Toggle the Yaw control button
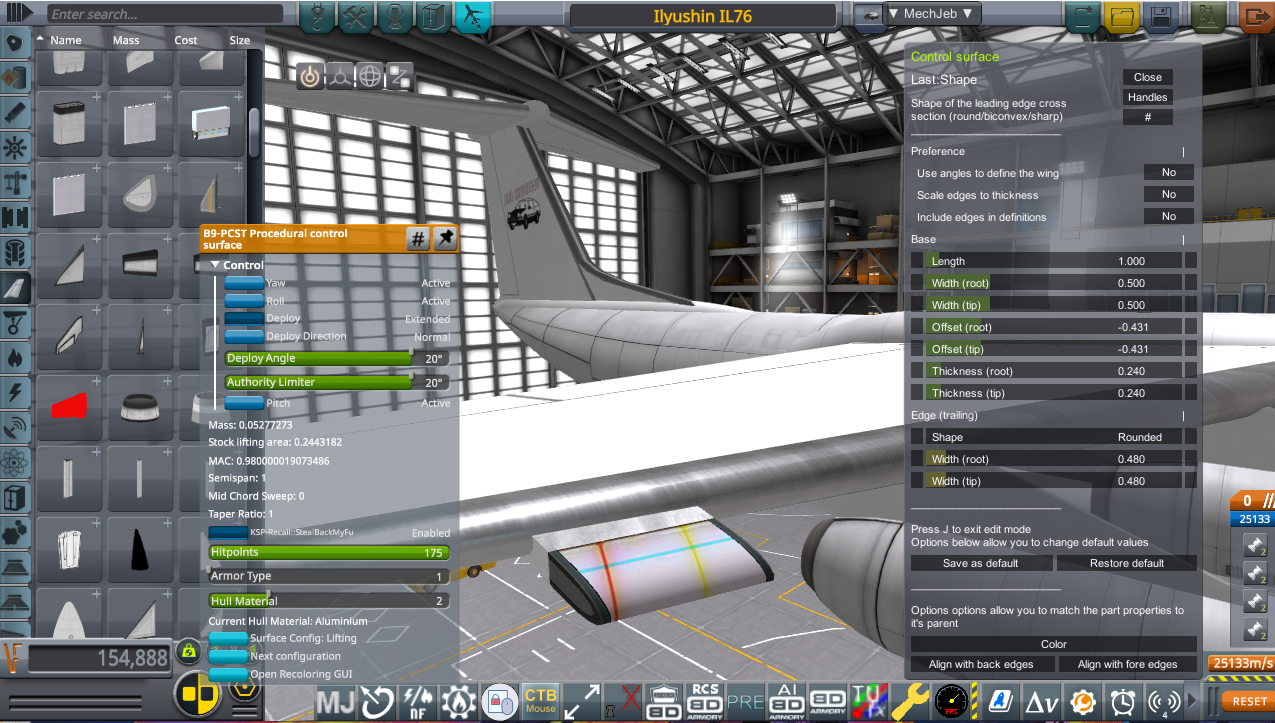 point(243,284)
